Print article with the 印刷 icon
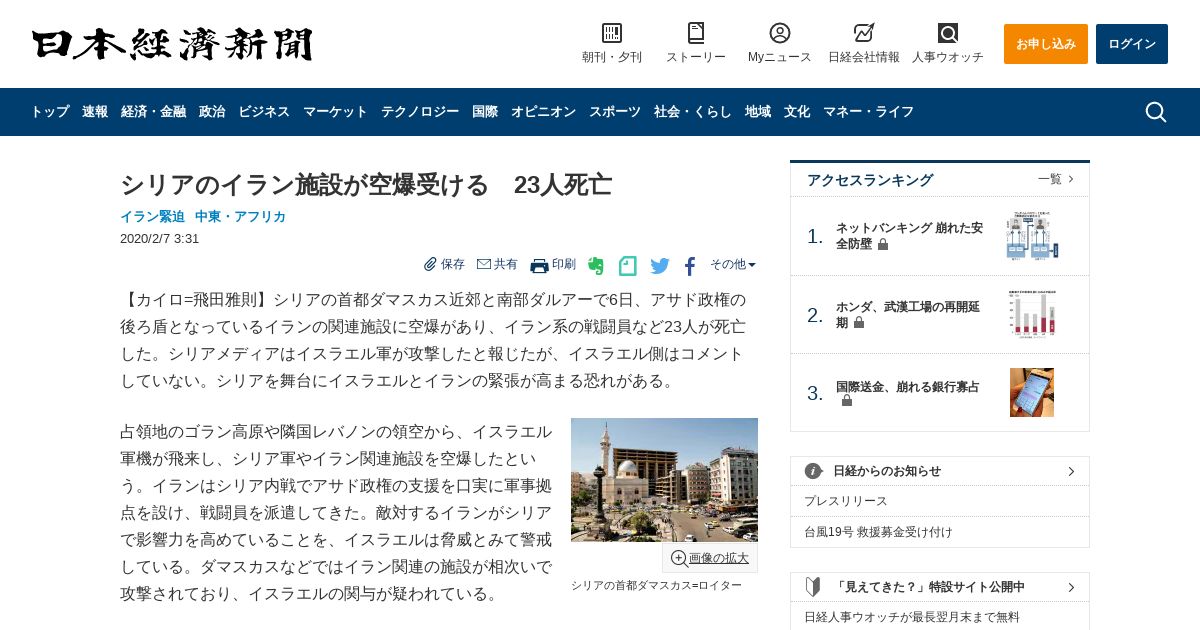This screenshot has width=1200, height=630. [539, 265]
